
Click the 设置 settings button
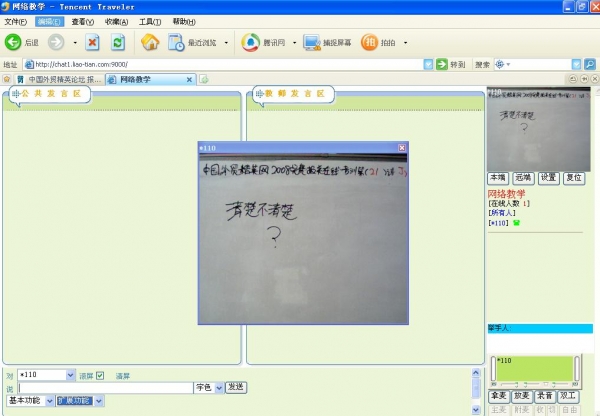[x=548, y=177]
